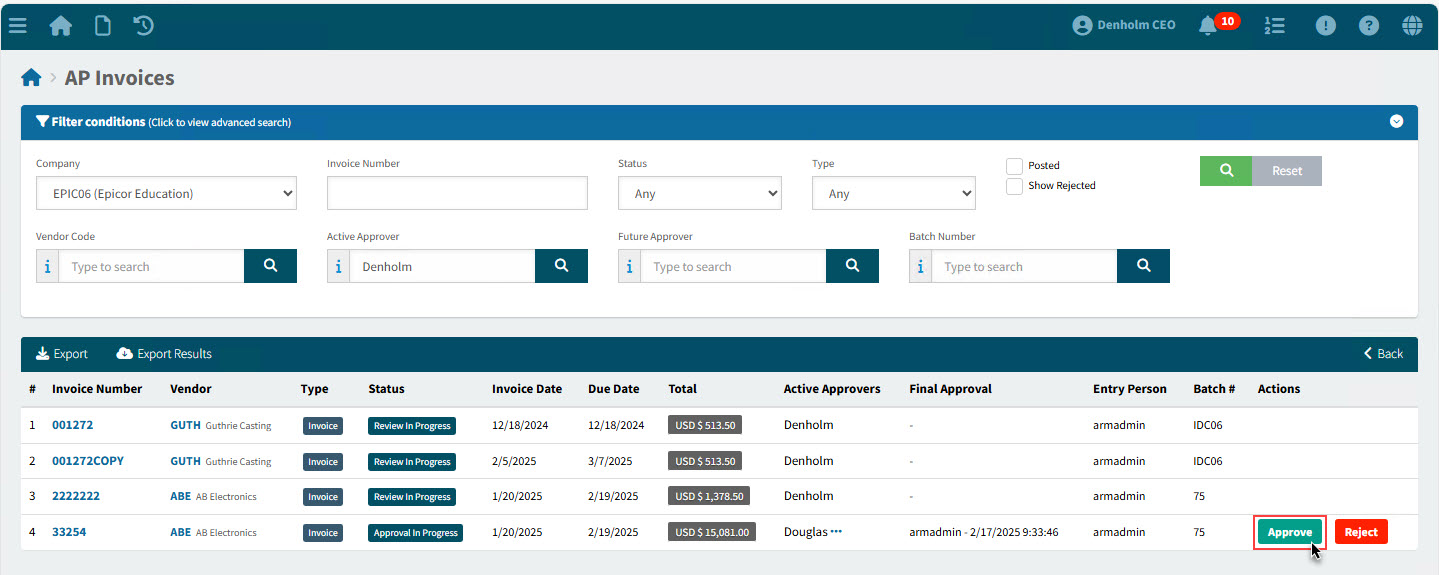Click Export Results in the toolbar

tap(164, 354)
